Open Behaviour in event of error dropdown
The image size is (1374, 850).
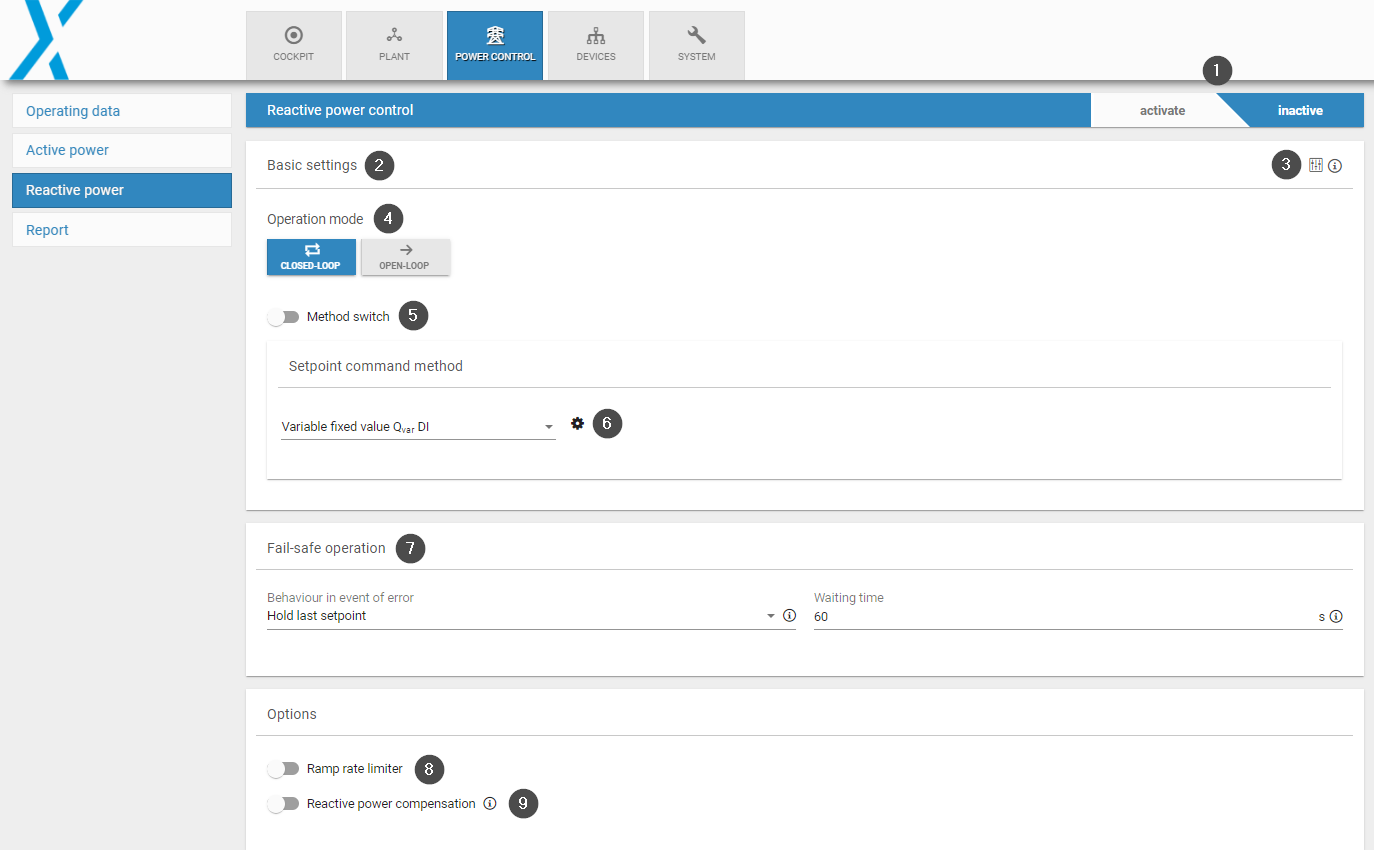coord(520,616)
